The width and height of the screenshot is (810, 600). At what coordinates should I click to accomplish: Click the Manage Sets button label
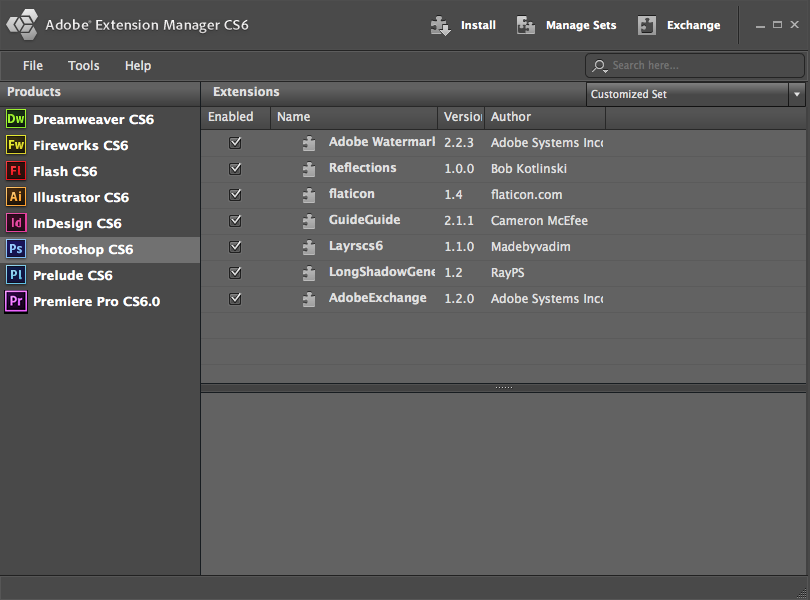[581, 25]
